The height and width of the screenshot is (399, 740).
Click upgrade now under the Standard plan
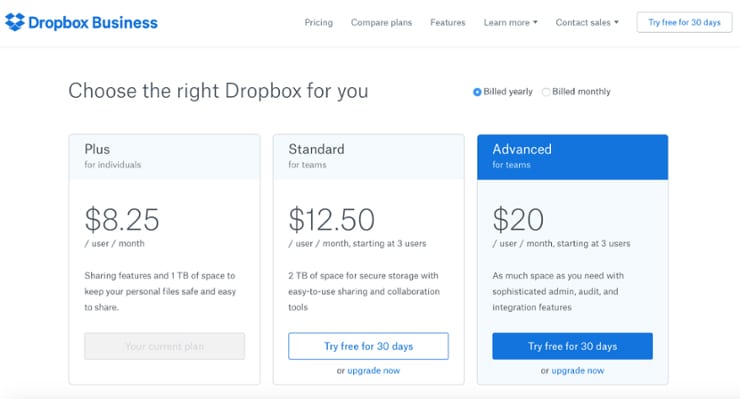374,371
